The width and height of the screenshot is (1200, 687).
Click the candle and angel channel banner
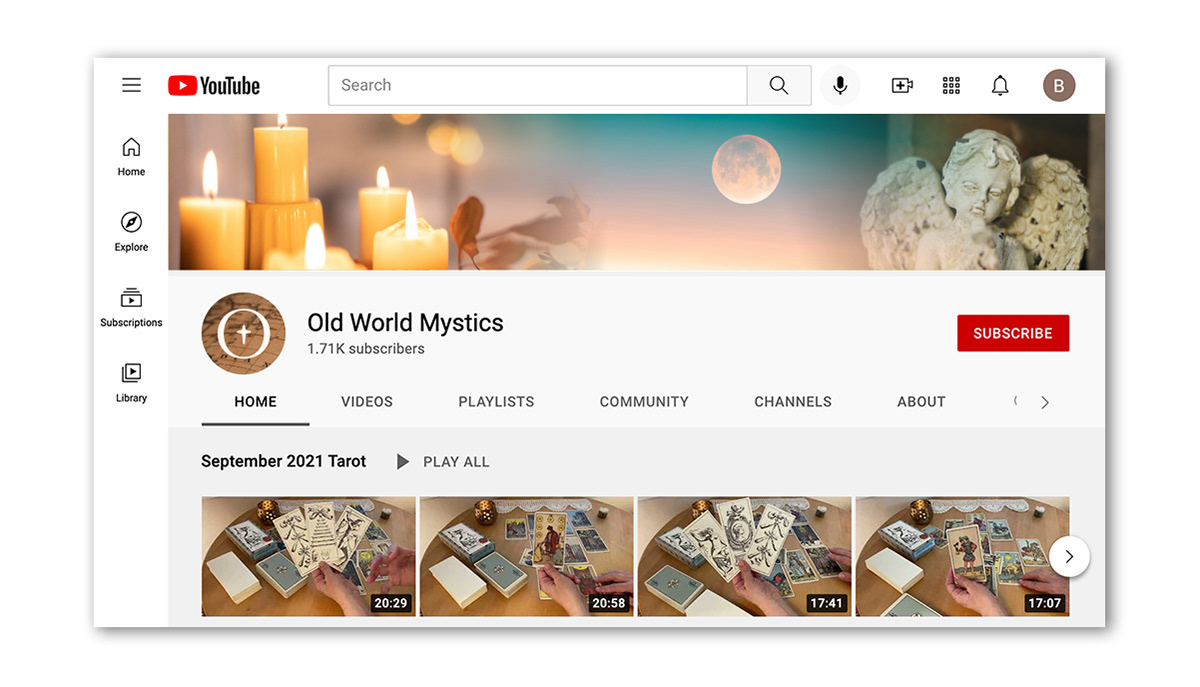(637, 192)
